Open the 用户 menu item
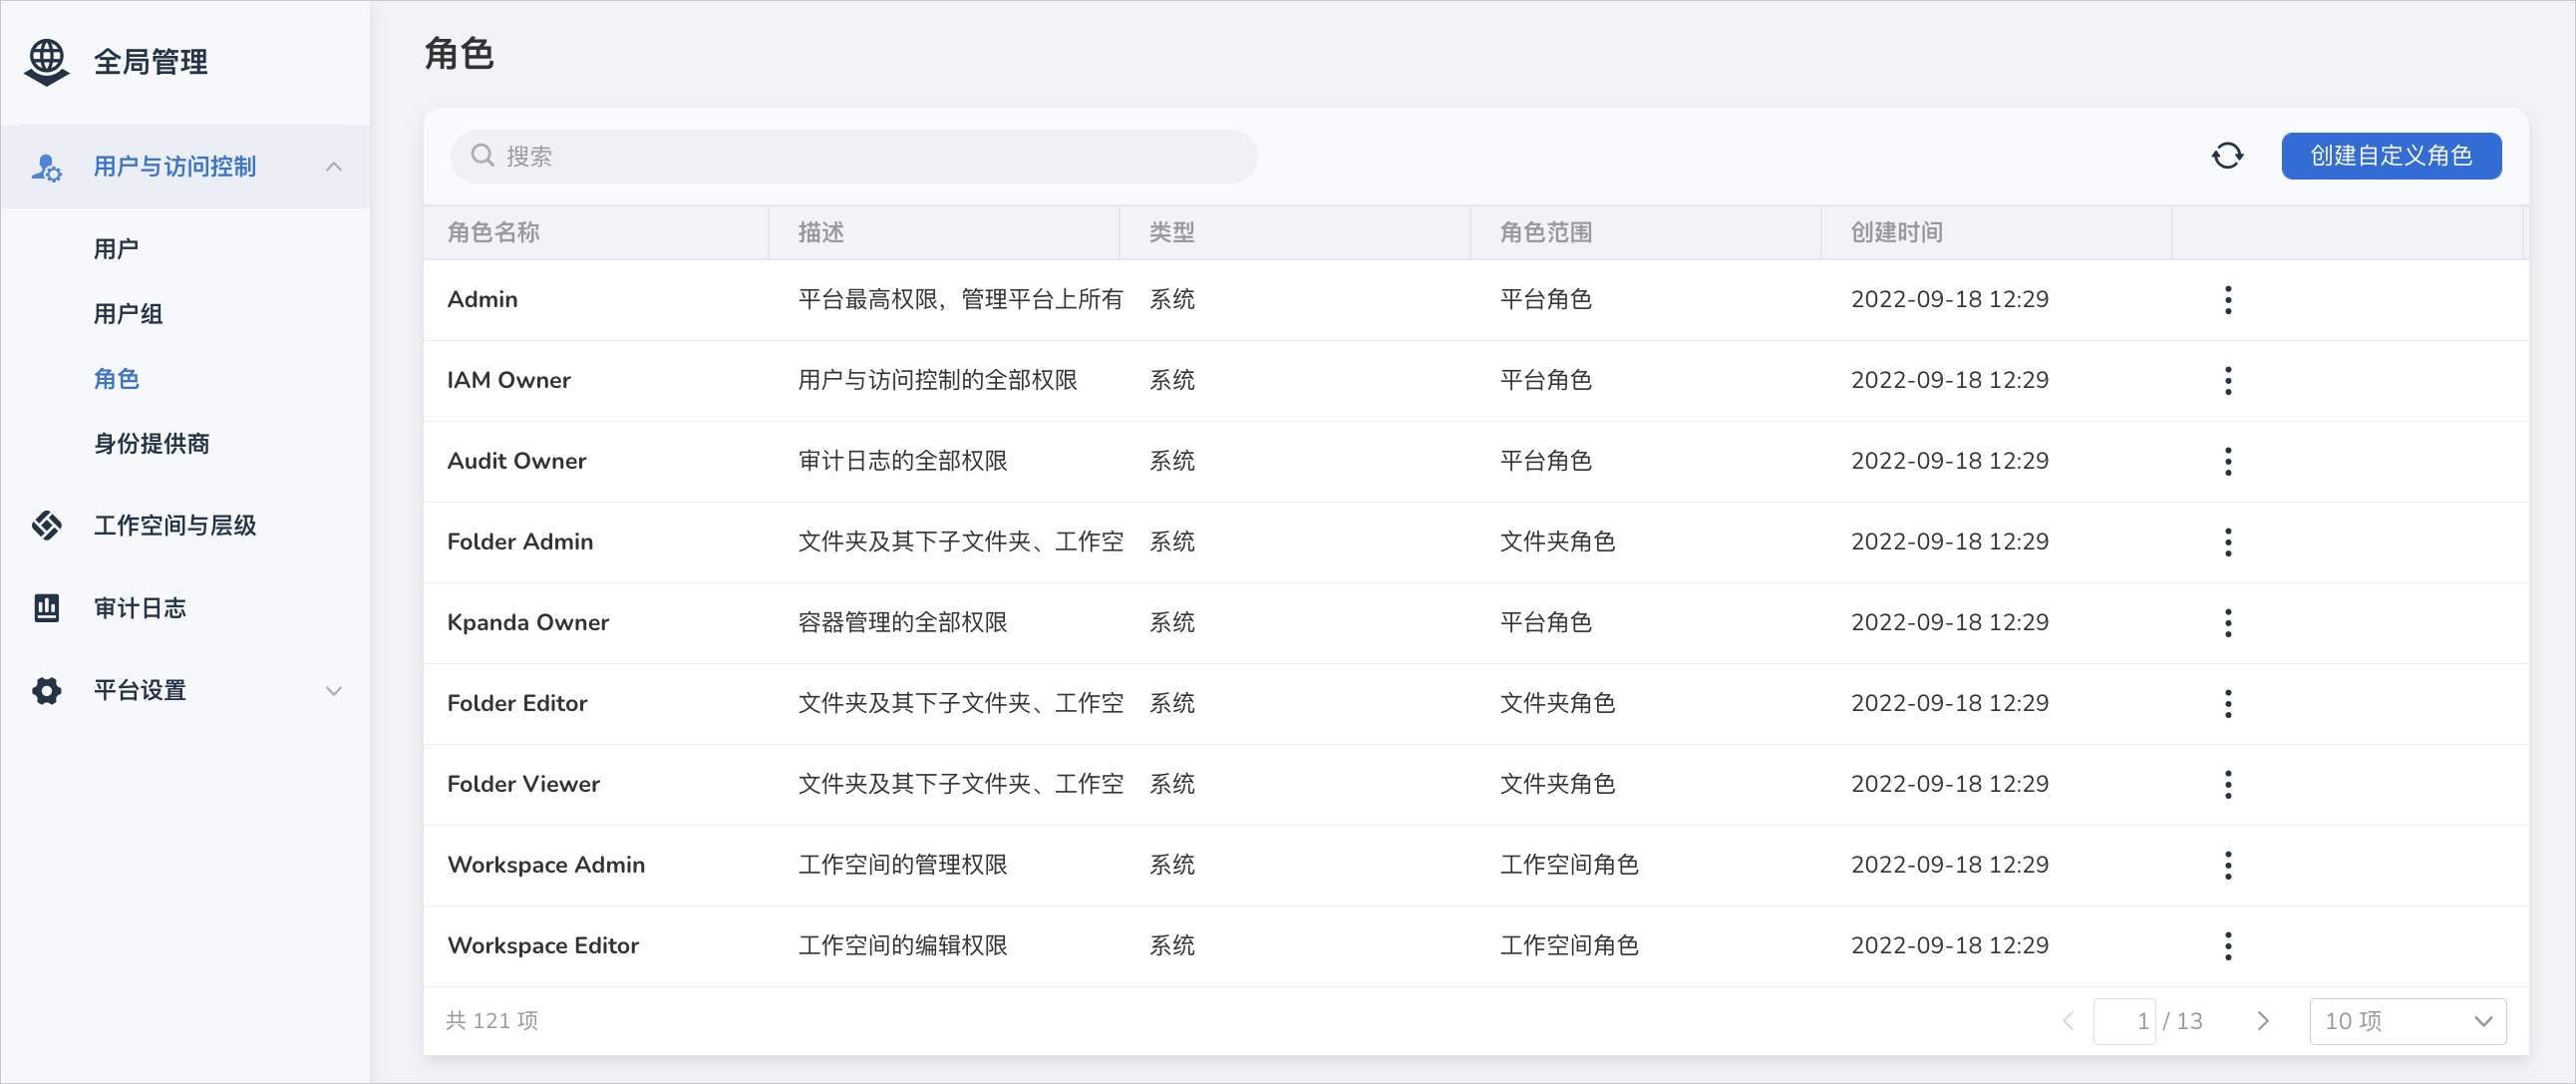 click(116, 249)
